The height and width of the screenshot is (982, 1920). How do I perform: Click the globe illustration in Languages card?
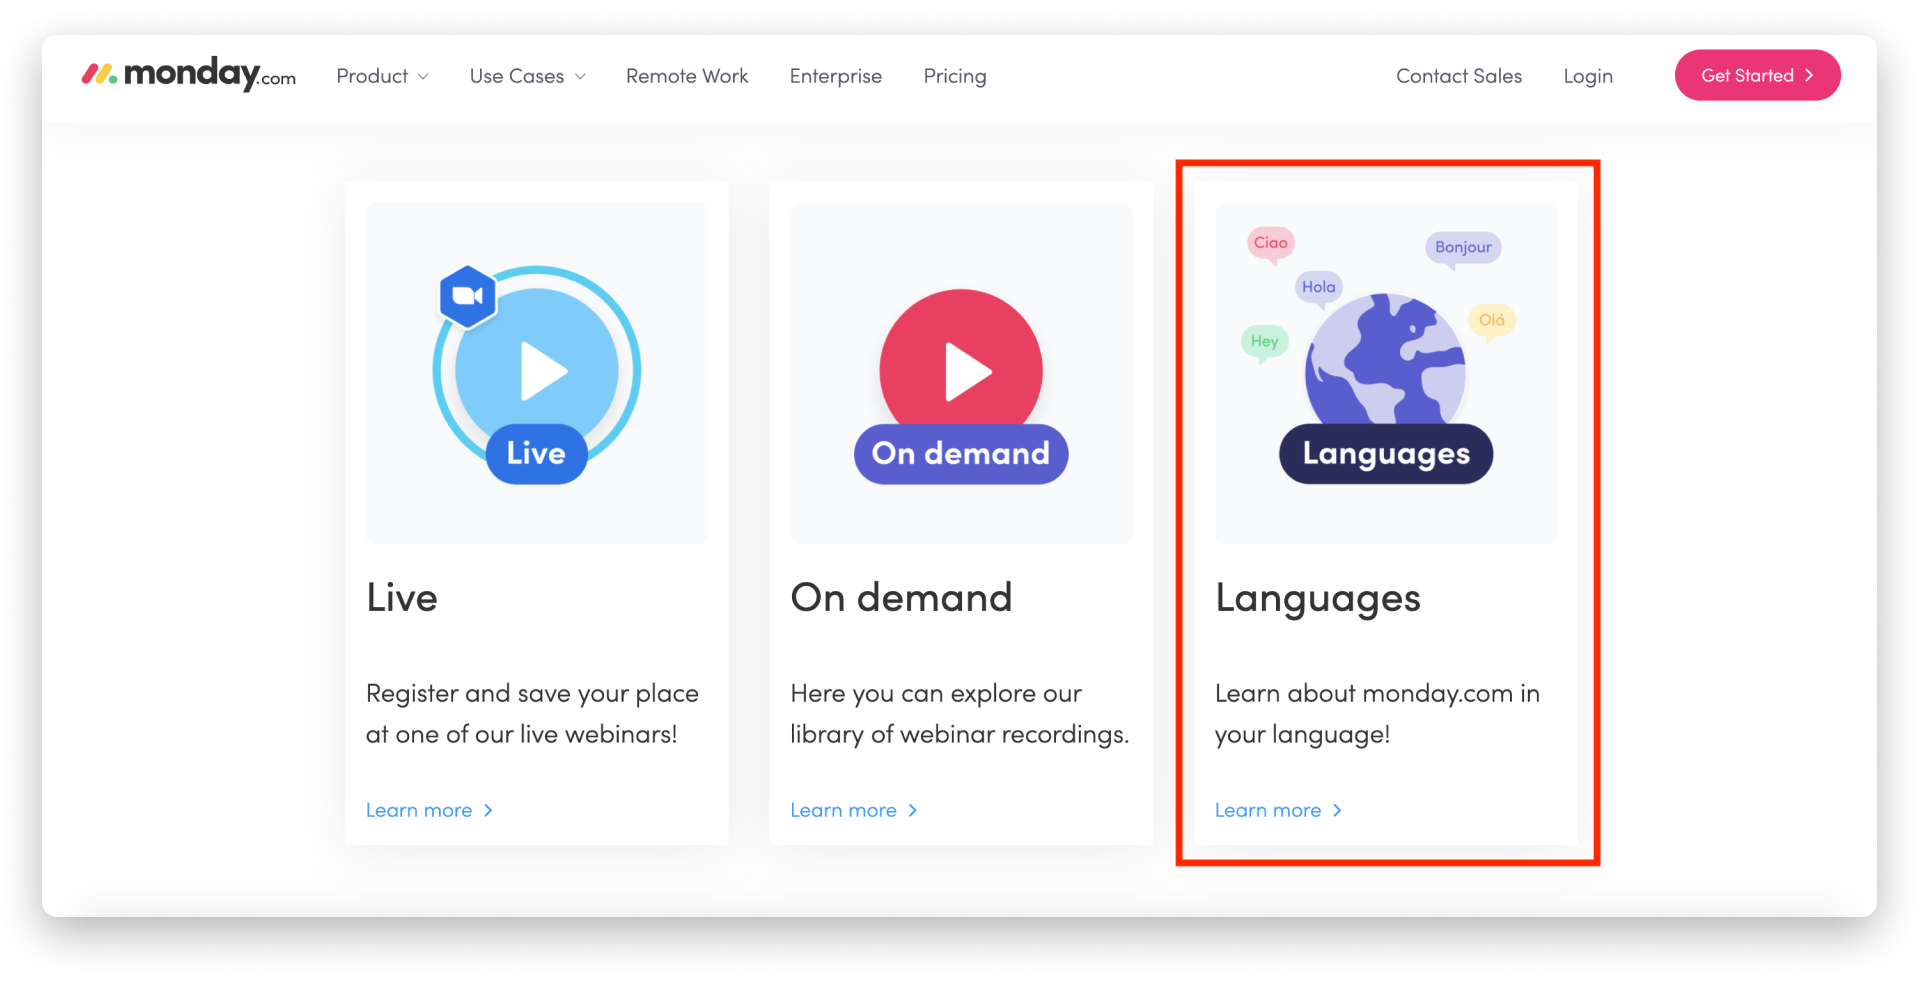[1385, 360]
